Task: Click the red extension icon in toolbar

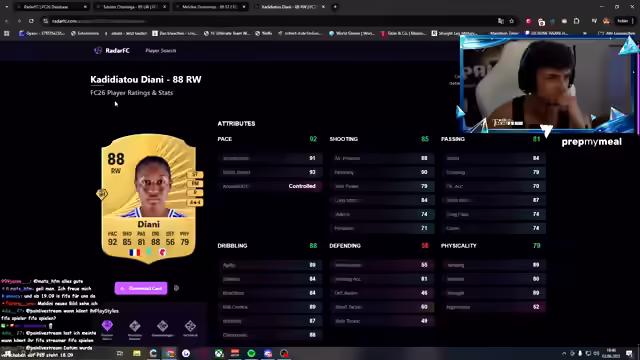Action: pos(529,21)
